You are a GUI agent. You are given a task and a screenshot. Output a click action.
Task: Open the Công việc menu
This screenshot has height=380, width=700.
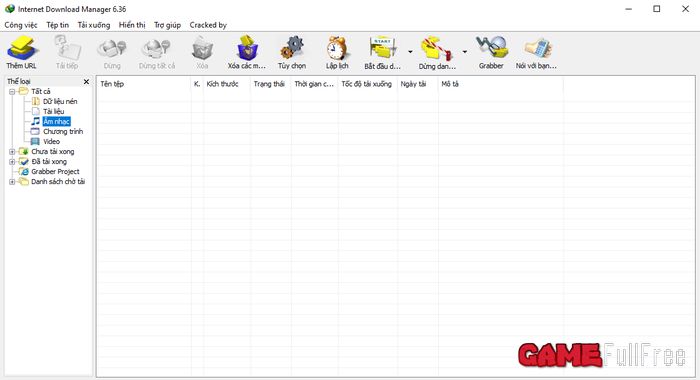(x=21, y=25)
